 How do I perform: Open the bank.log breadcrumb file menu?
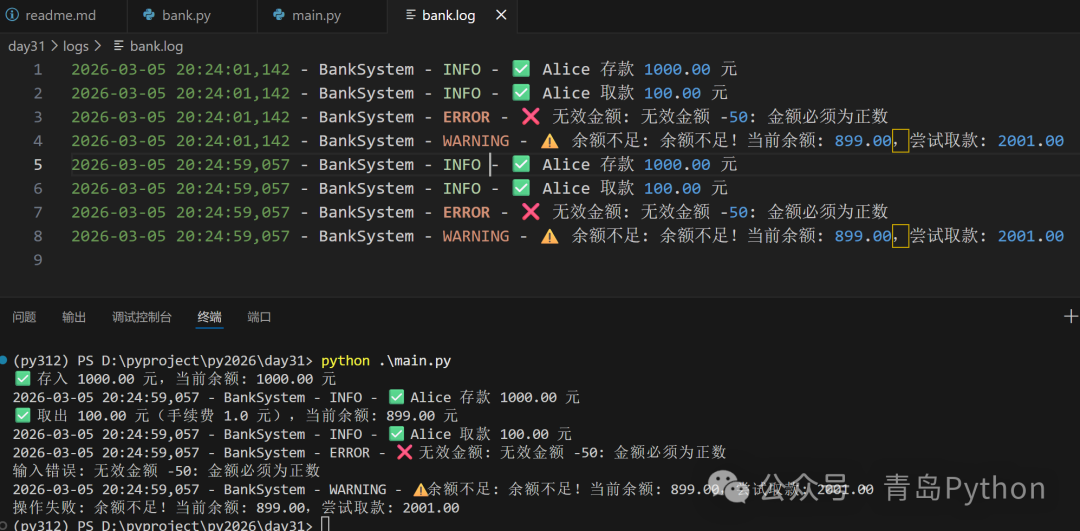click(156, 46)
